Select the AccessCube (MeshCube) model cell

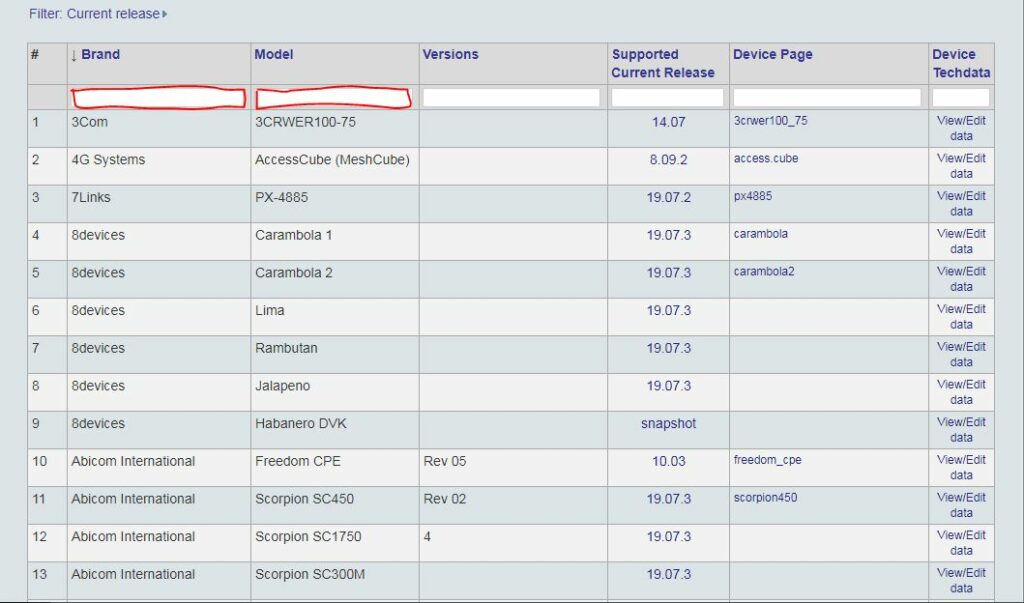(335, 167)
